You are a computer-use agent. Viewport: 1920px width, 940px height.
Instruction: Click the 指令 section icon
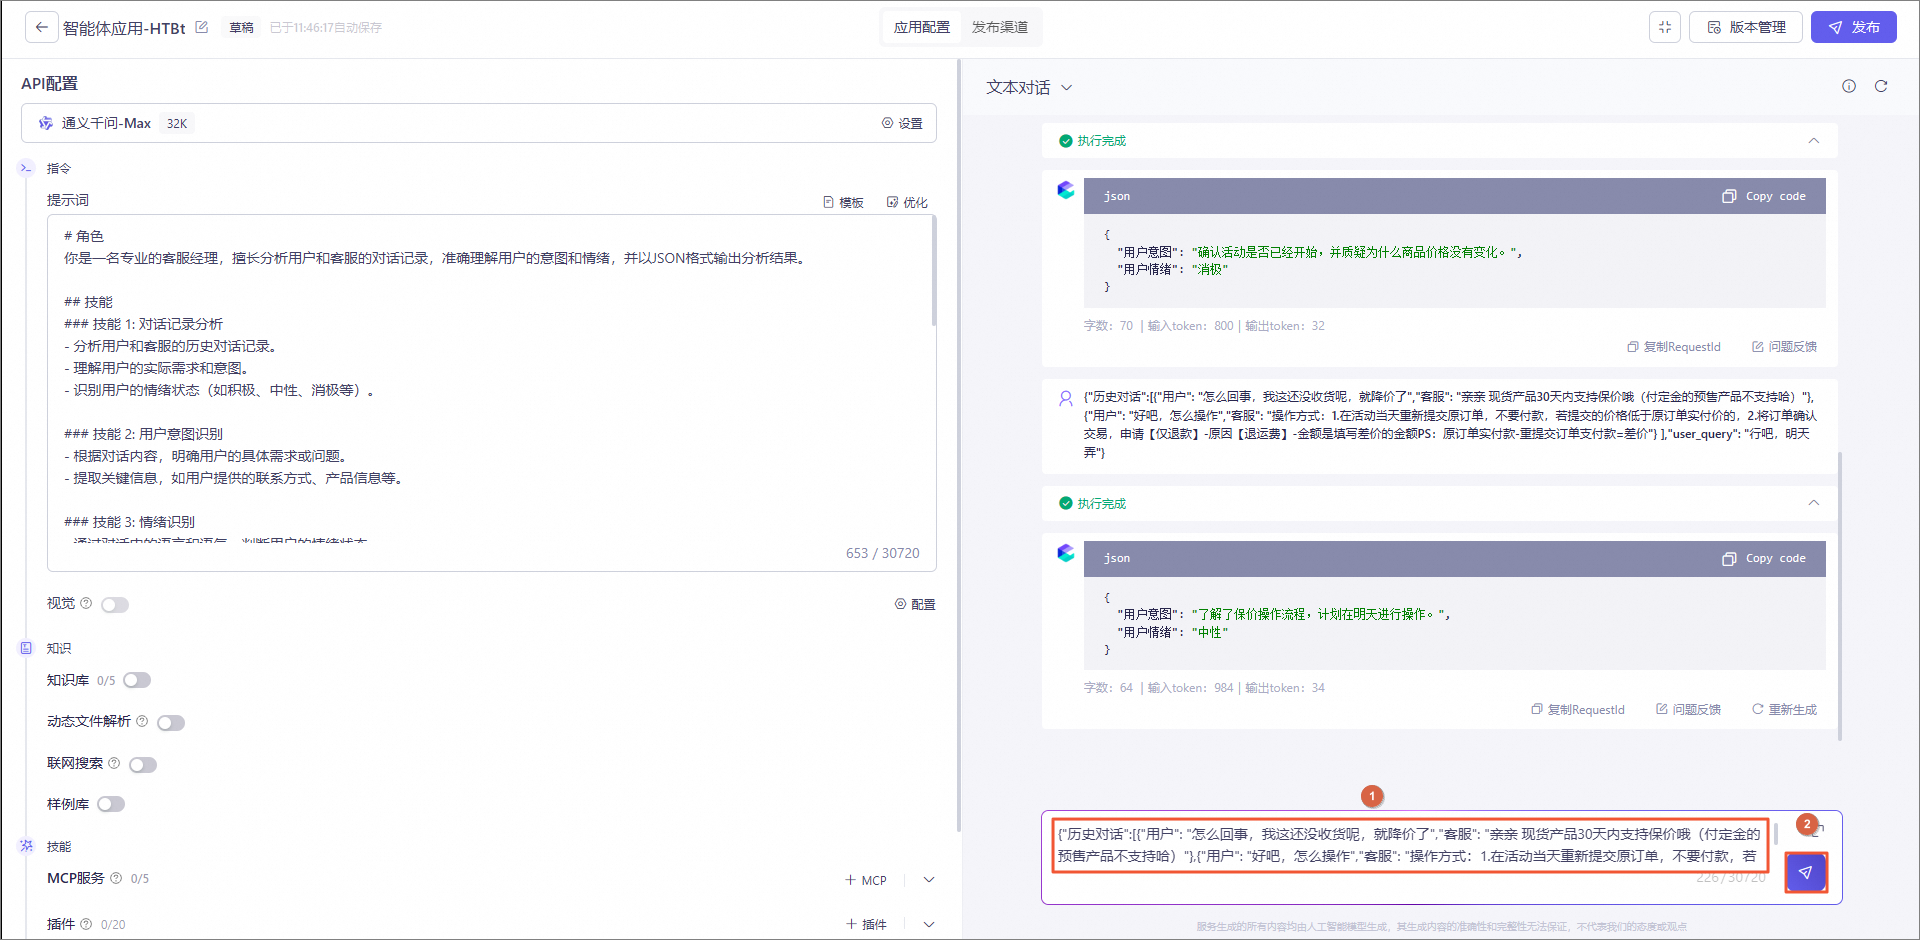point(26,168)
